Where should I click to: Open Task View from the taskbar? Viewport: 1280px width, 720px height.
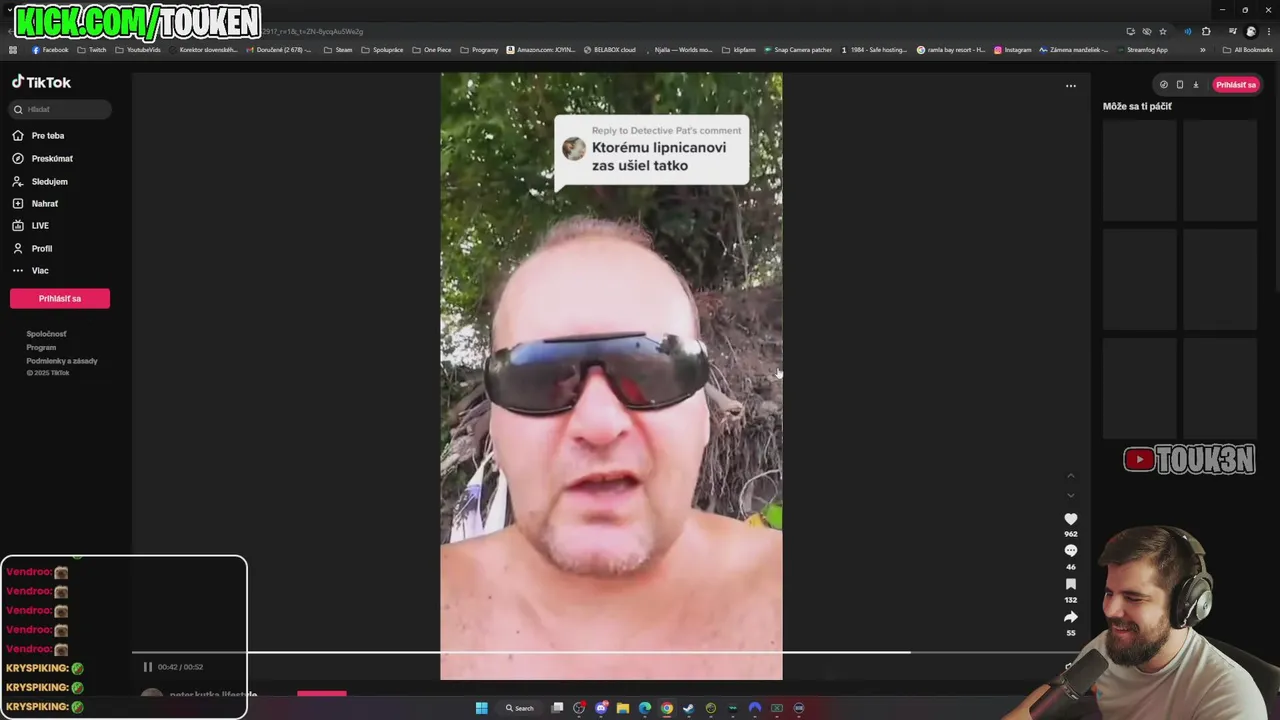coord(557,708)
